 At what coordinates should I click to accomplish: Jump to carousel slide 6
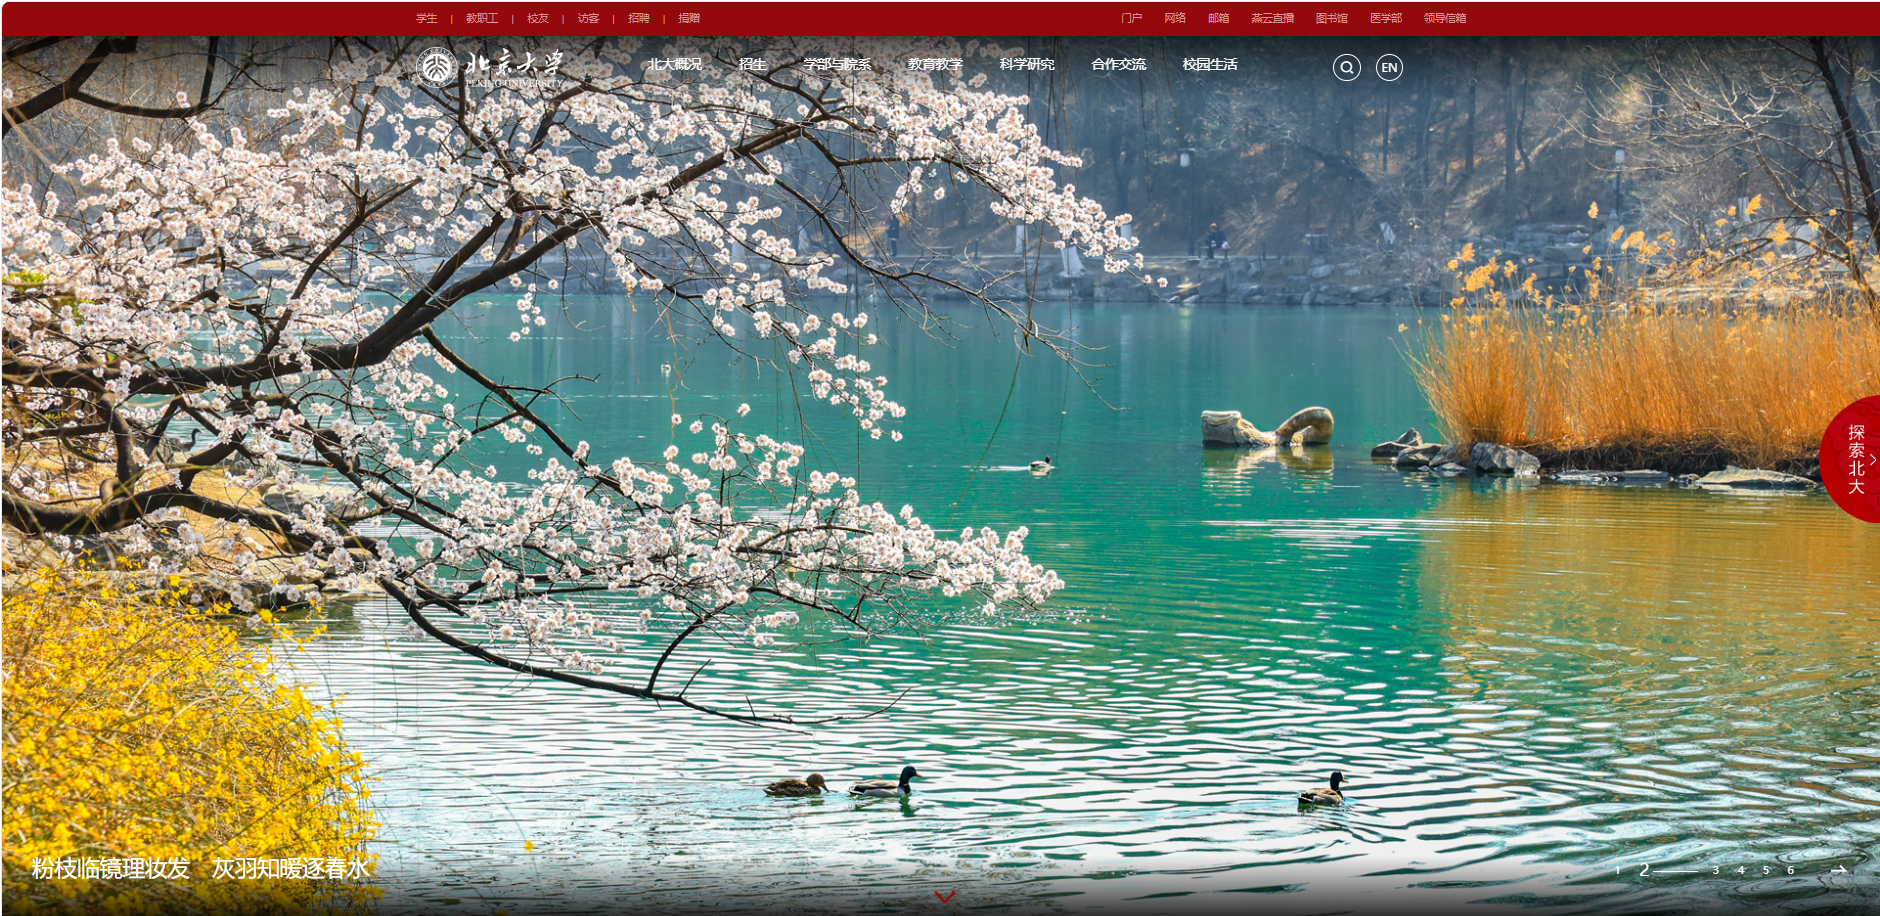pyautogui.click(x=1790, y=870)
